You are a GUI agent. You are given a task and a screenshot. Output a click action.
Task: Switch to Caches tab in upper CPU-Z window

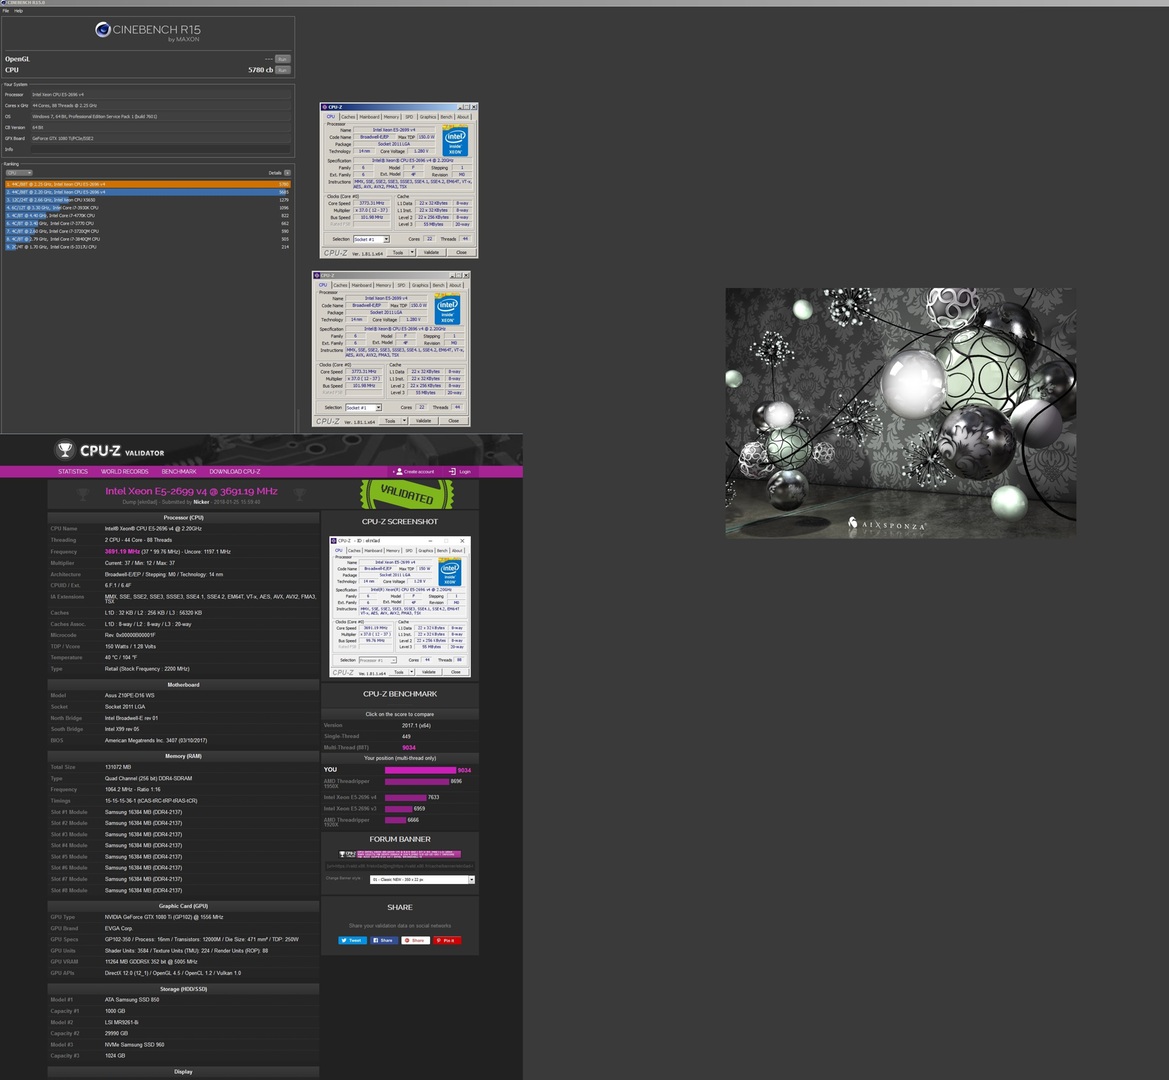click(x=348, y=117)
